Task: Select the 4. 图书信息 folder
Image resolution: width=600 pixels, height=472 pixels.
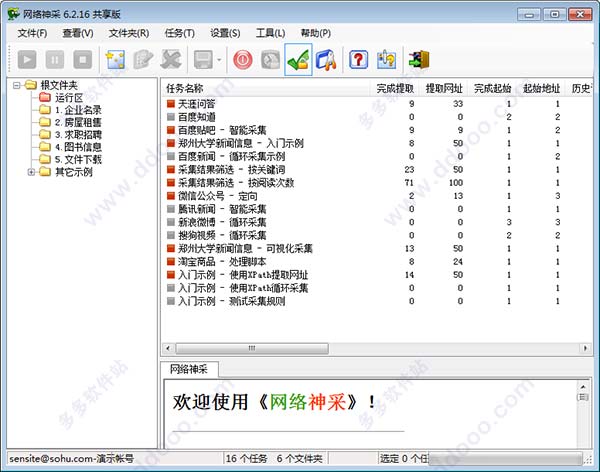Action: (x=78, y=147)
